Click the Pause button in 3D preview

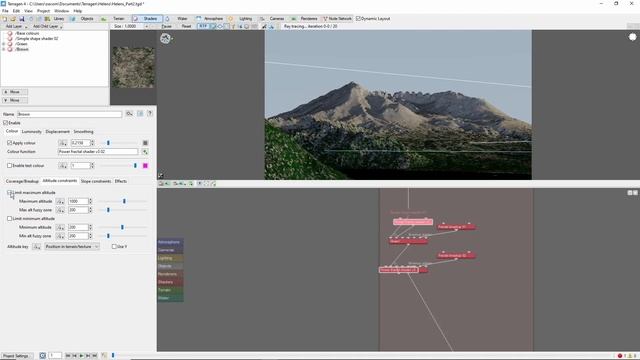pyautogui.click(x=167, y=26)
